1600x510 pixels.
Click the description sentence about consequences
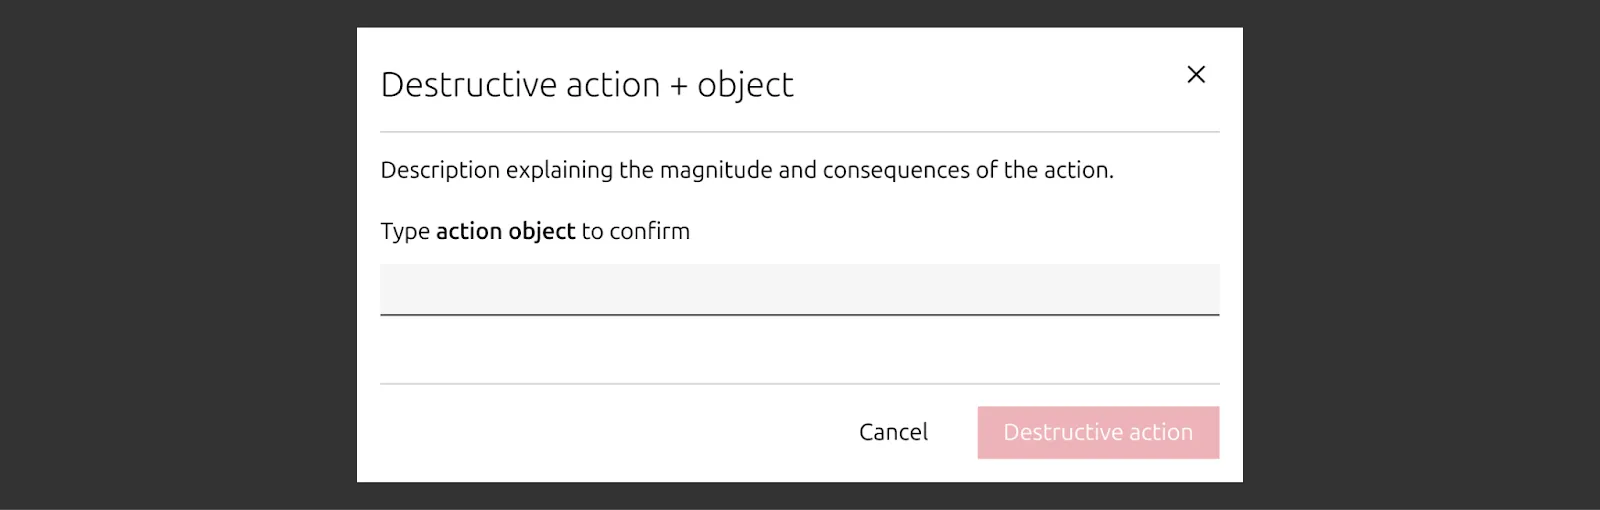point(746,170)
